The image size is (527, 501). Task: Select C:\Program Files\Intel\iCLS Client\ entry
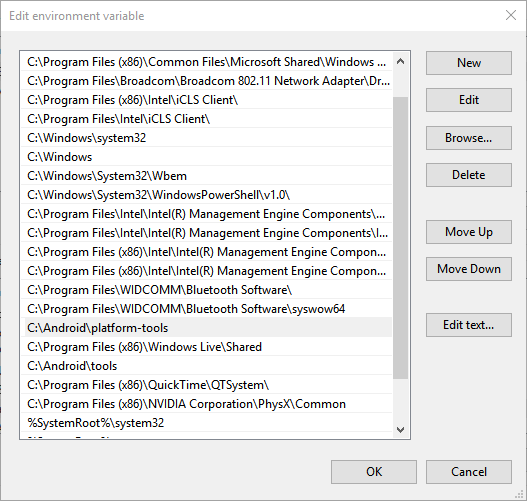click(207, 119)
